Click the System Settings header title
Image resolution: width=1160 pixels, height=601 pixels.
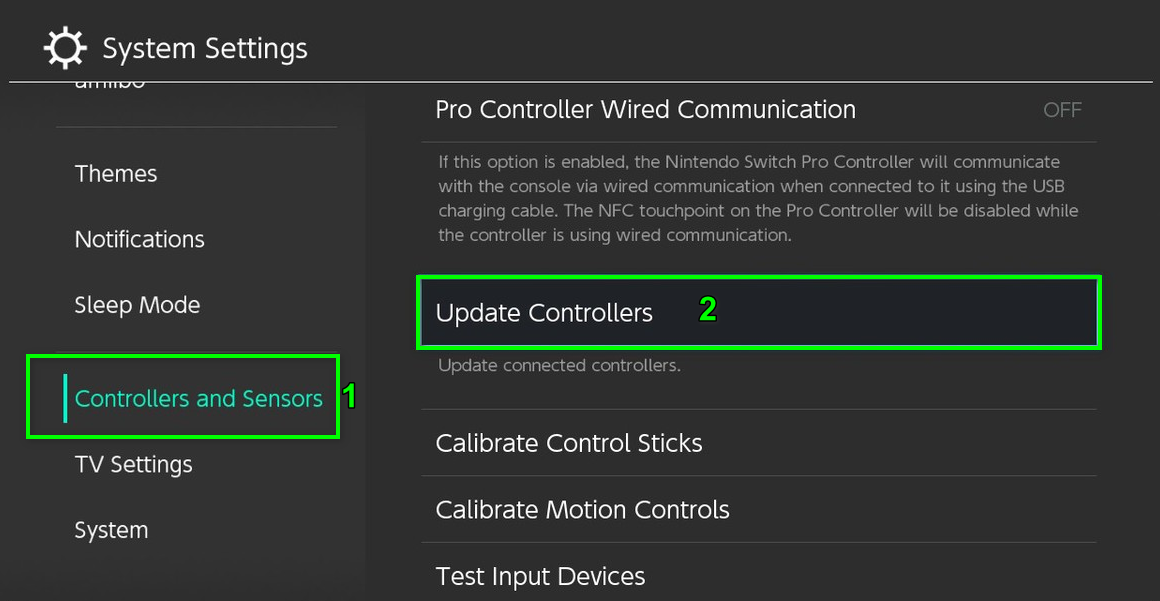tap(205, 48)
